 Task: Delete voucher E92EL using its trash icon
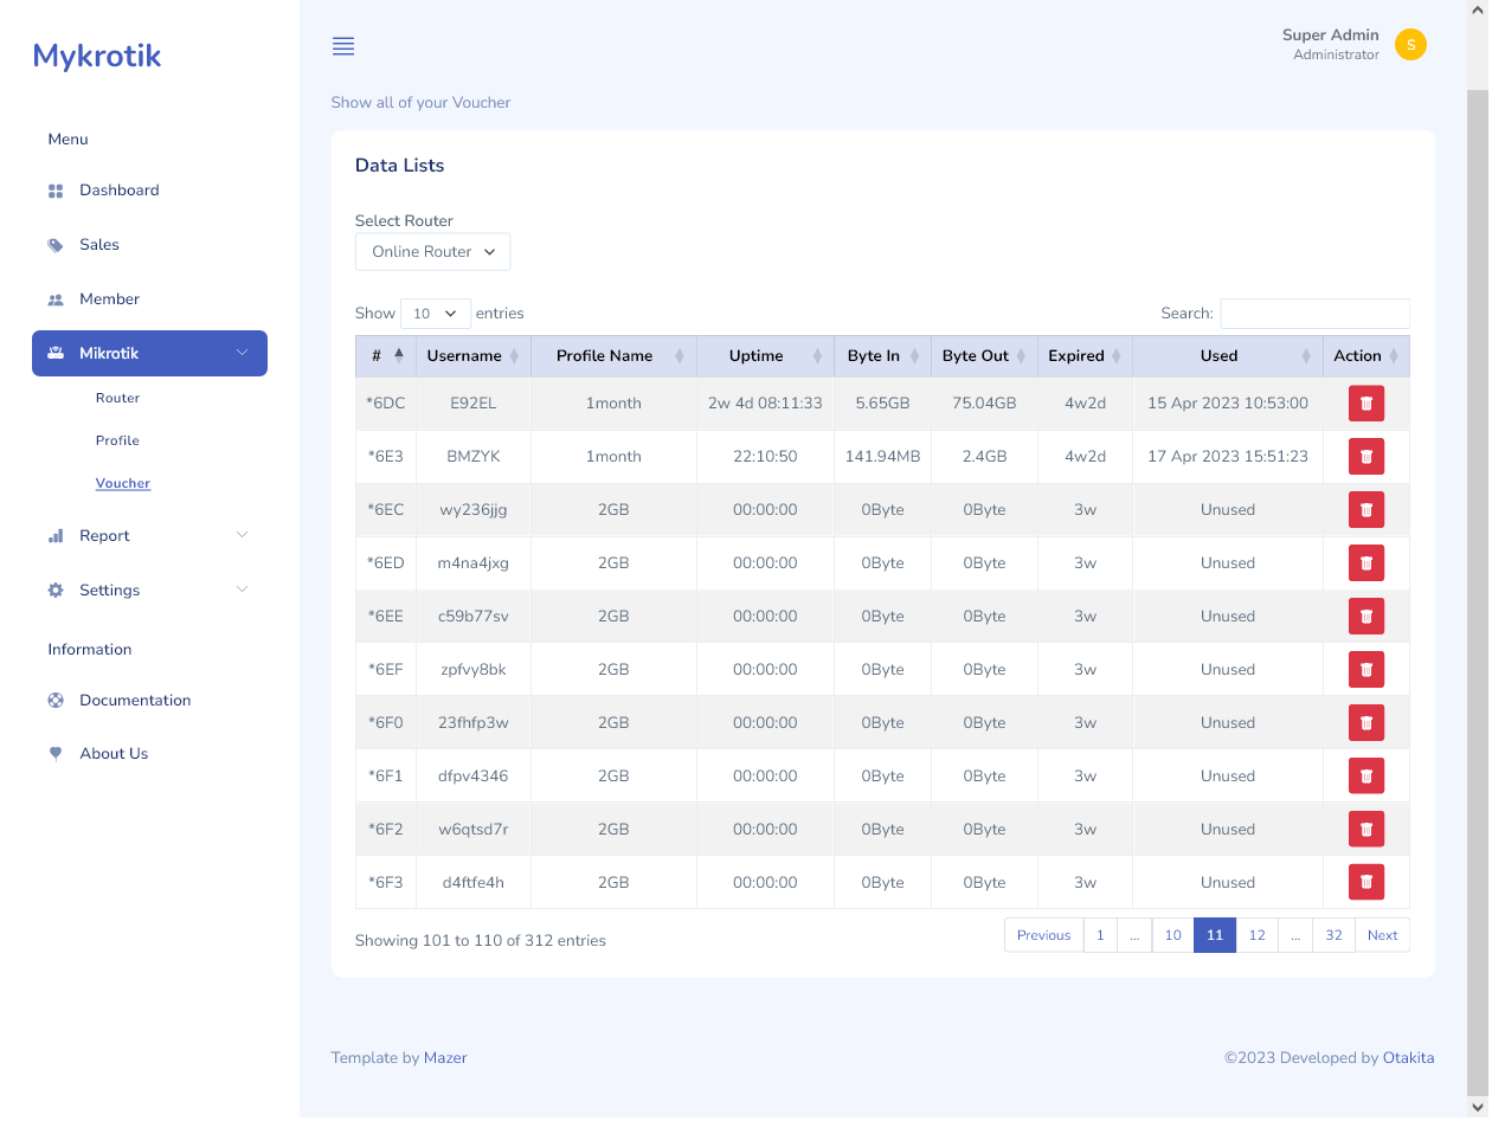pyautogui.click(x=1366, y=403)
